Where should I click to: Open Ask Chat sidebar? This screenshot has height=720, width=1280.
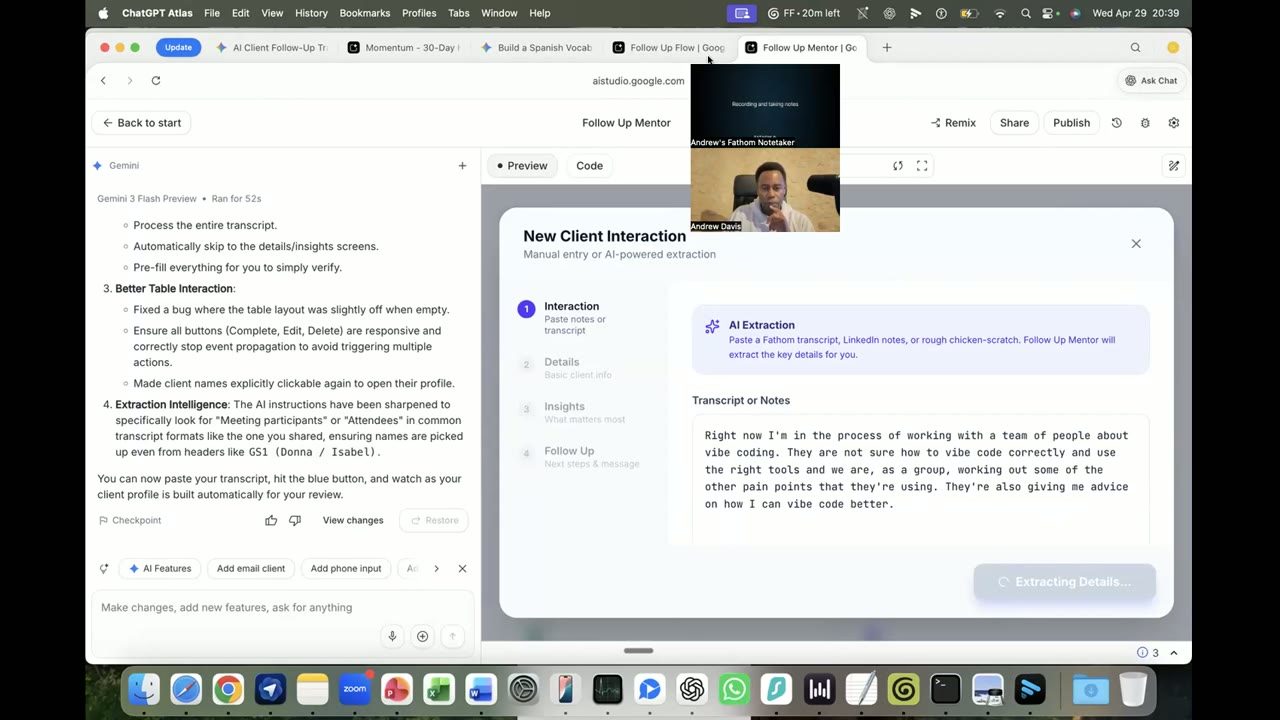click(x=1151, y=80)
